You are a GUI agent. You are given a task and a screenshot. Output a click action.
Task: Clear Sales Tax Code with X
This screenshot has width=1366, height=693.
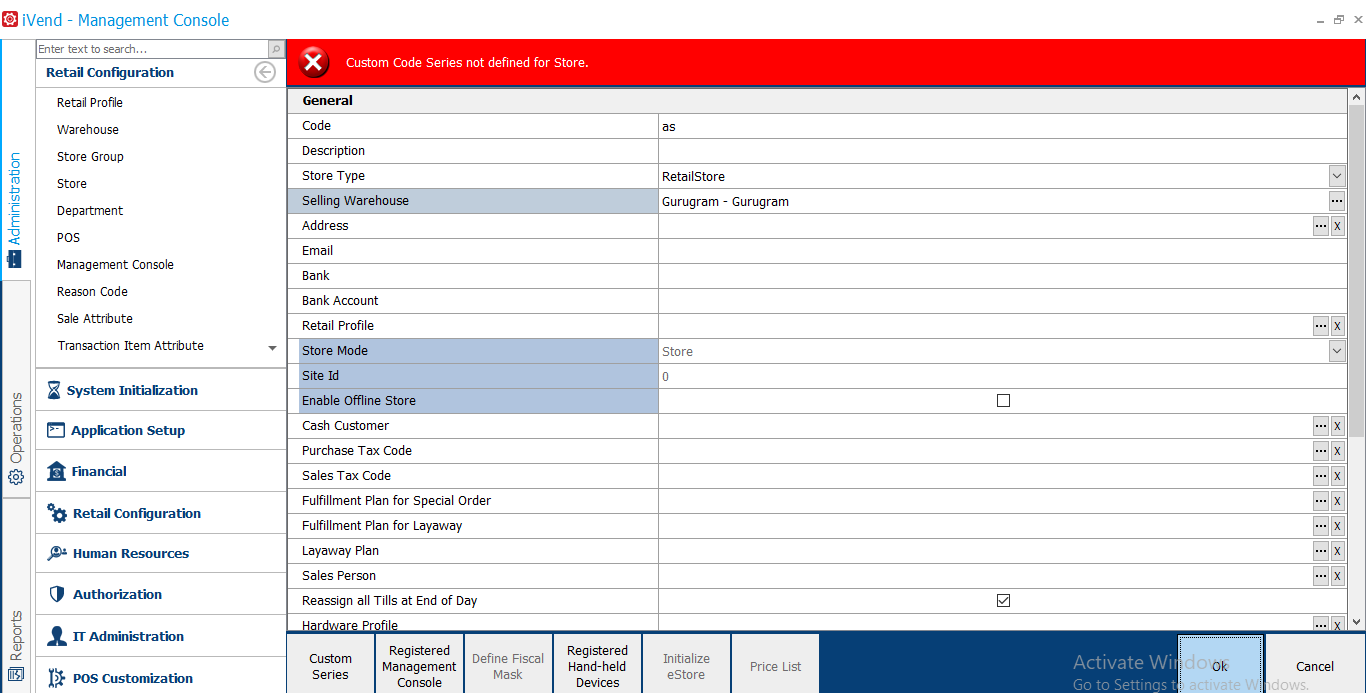point(1337,476)
